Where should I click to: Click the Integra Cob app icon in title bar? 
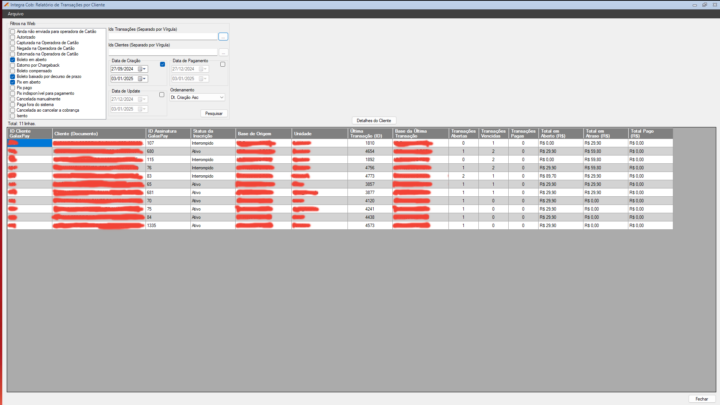[x=6, y=5]
